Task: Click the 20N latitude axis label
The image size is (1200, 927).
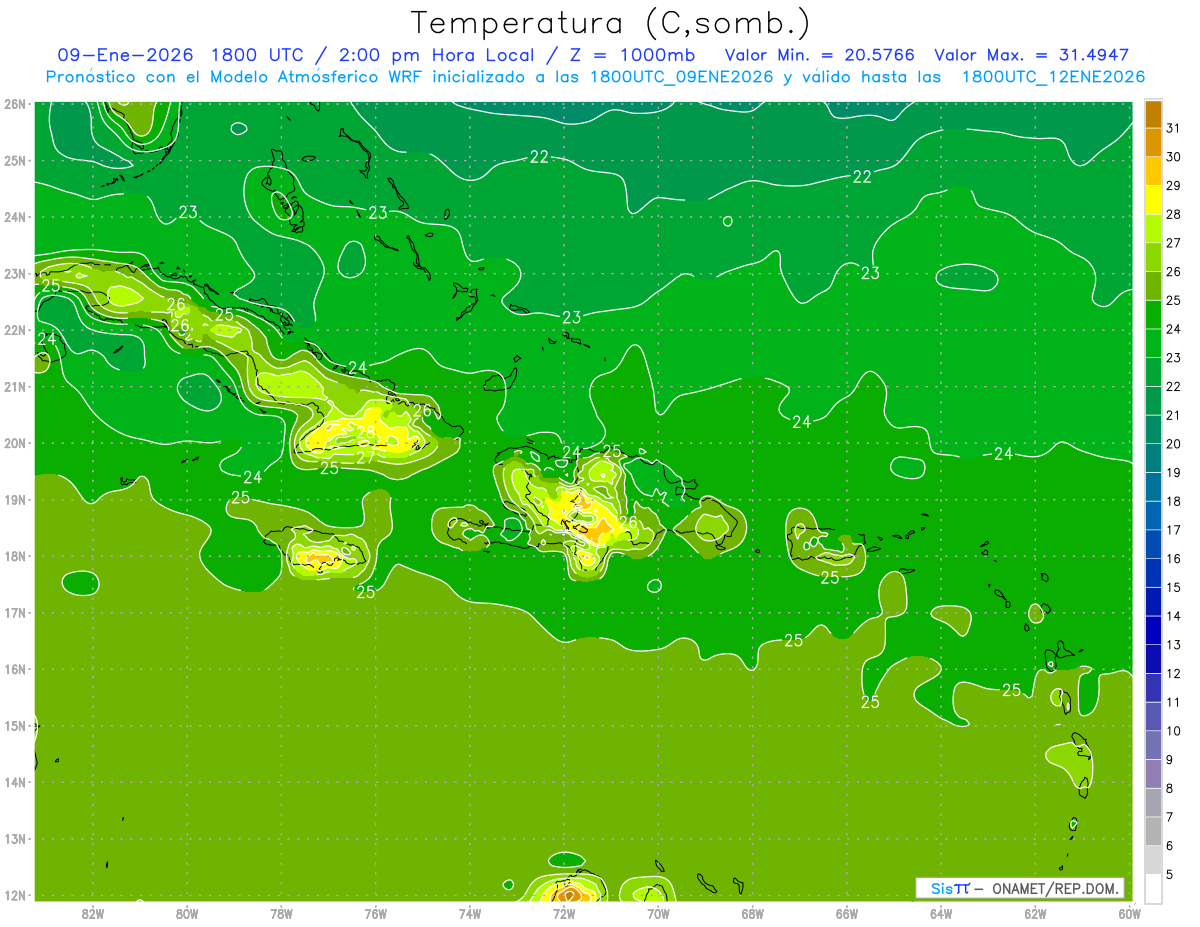Action: pyautogui.click(x=14, y=443)
